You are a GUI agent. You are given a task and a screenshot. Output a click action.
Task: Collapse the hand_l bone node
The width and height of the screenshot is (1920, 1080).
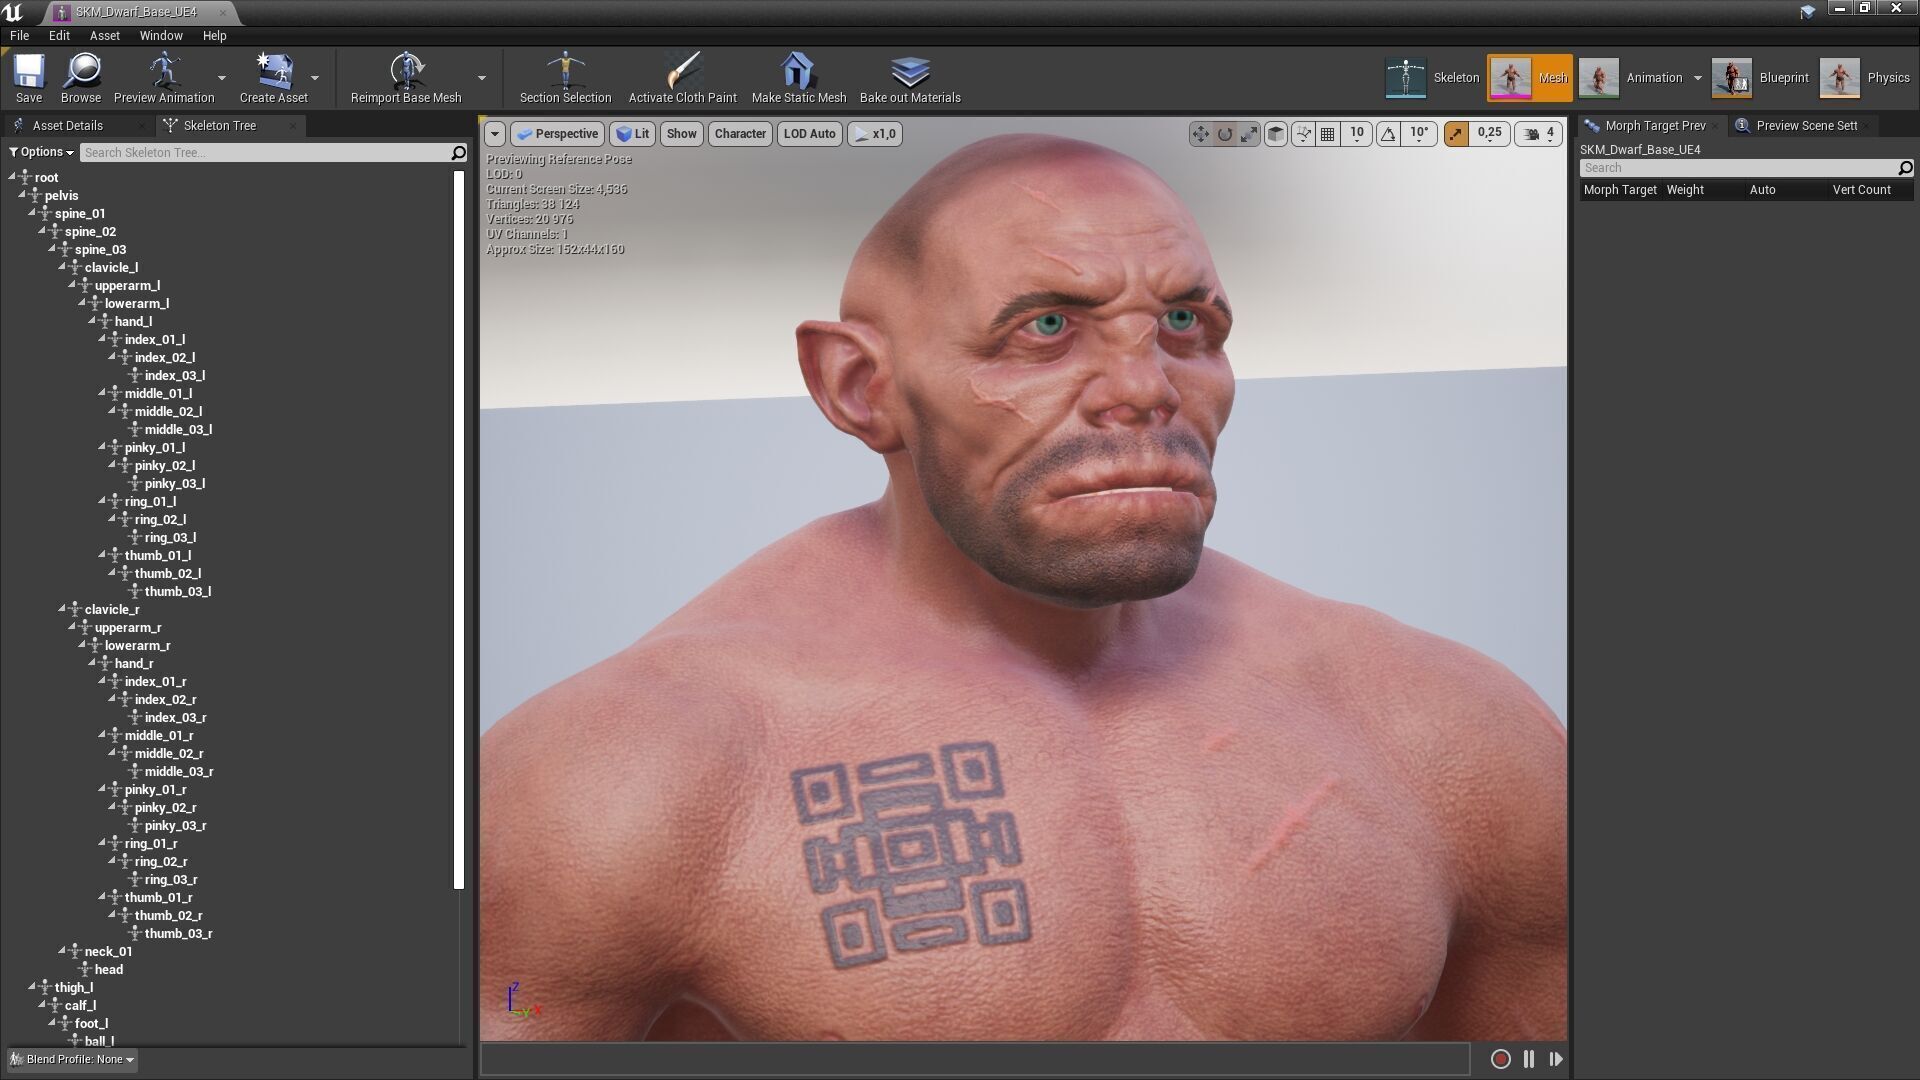coord(92,321)
